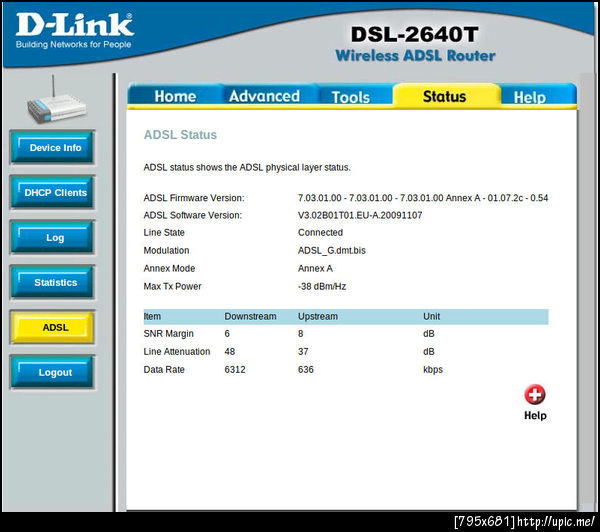Click the Item column header

pyautogui.click(x=152, y=317)
